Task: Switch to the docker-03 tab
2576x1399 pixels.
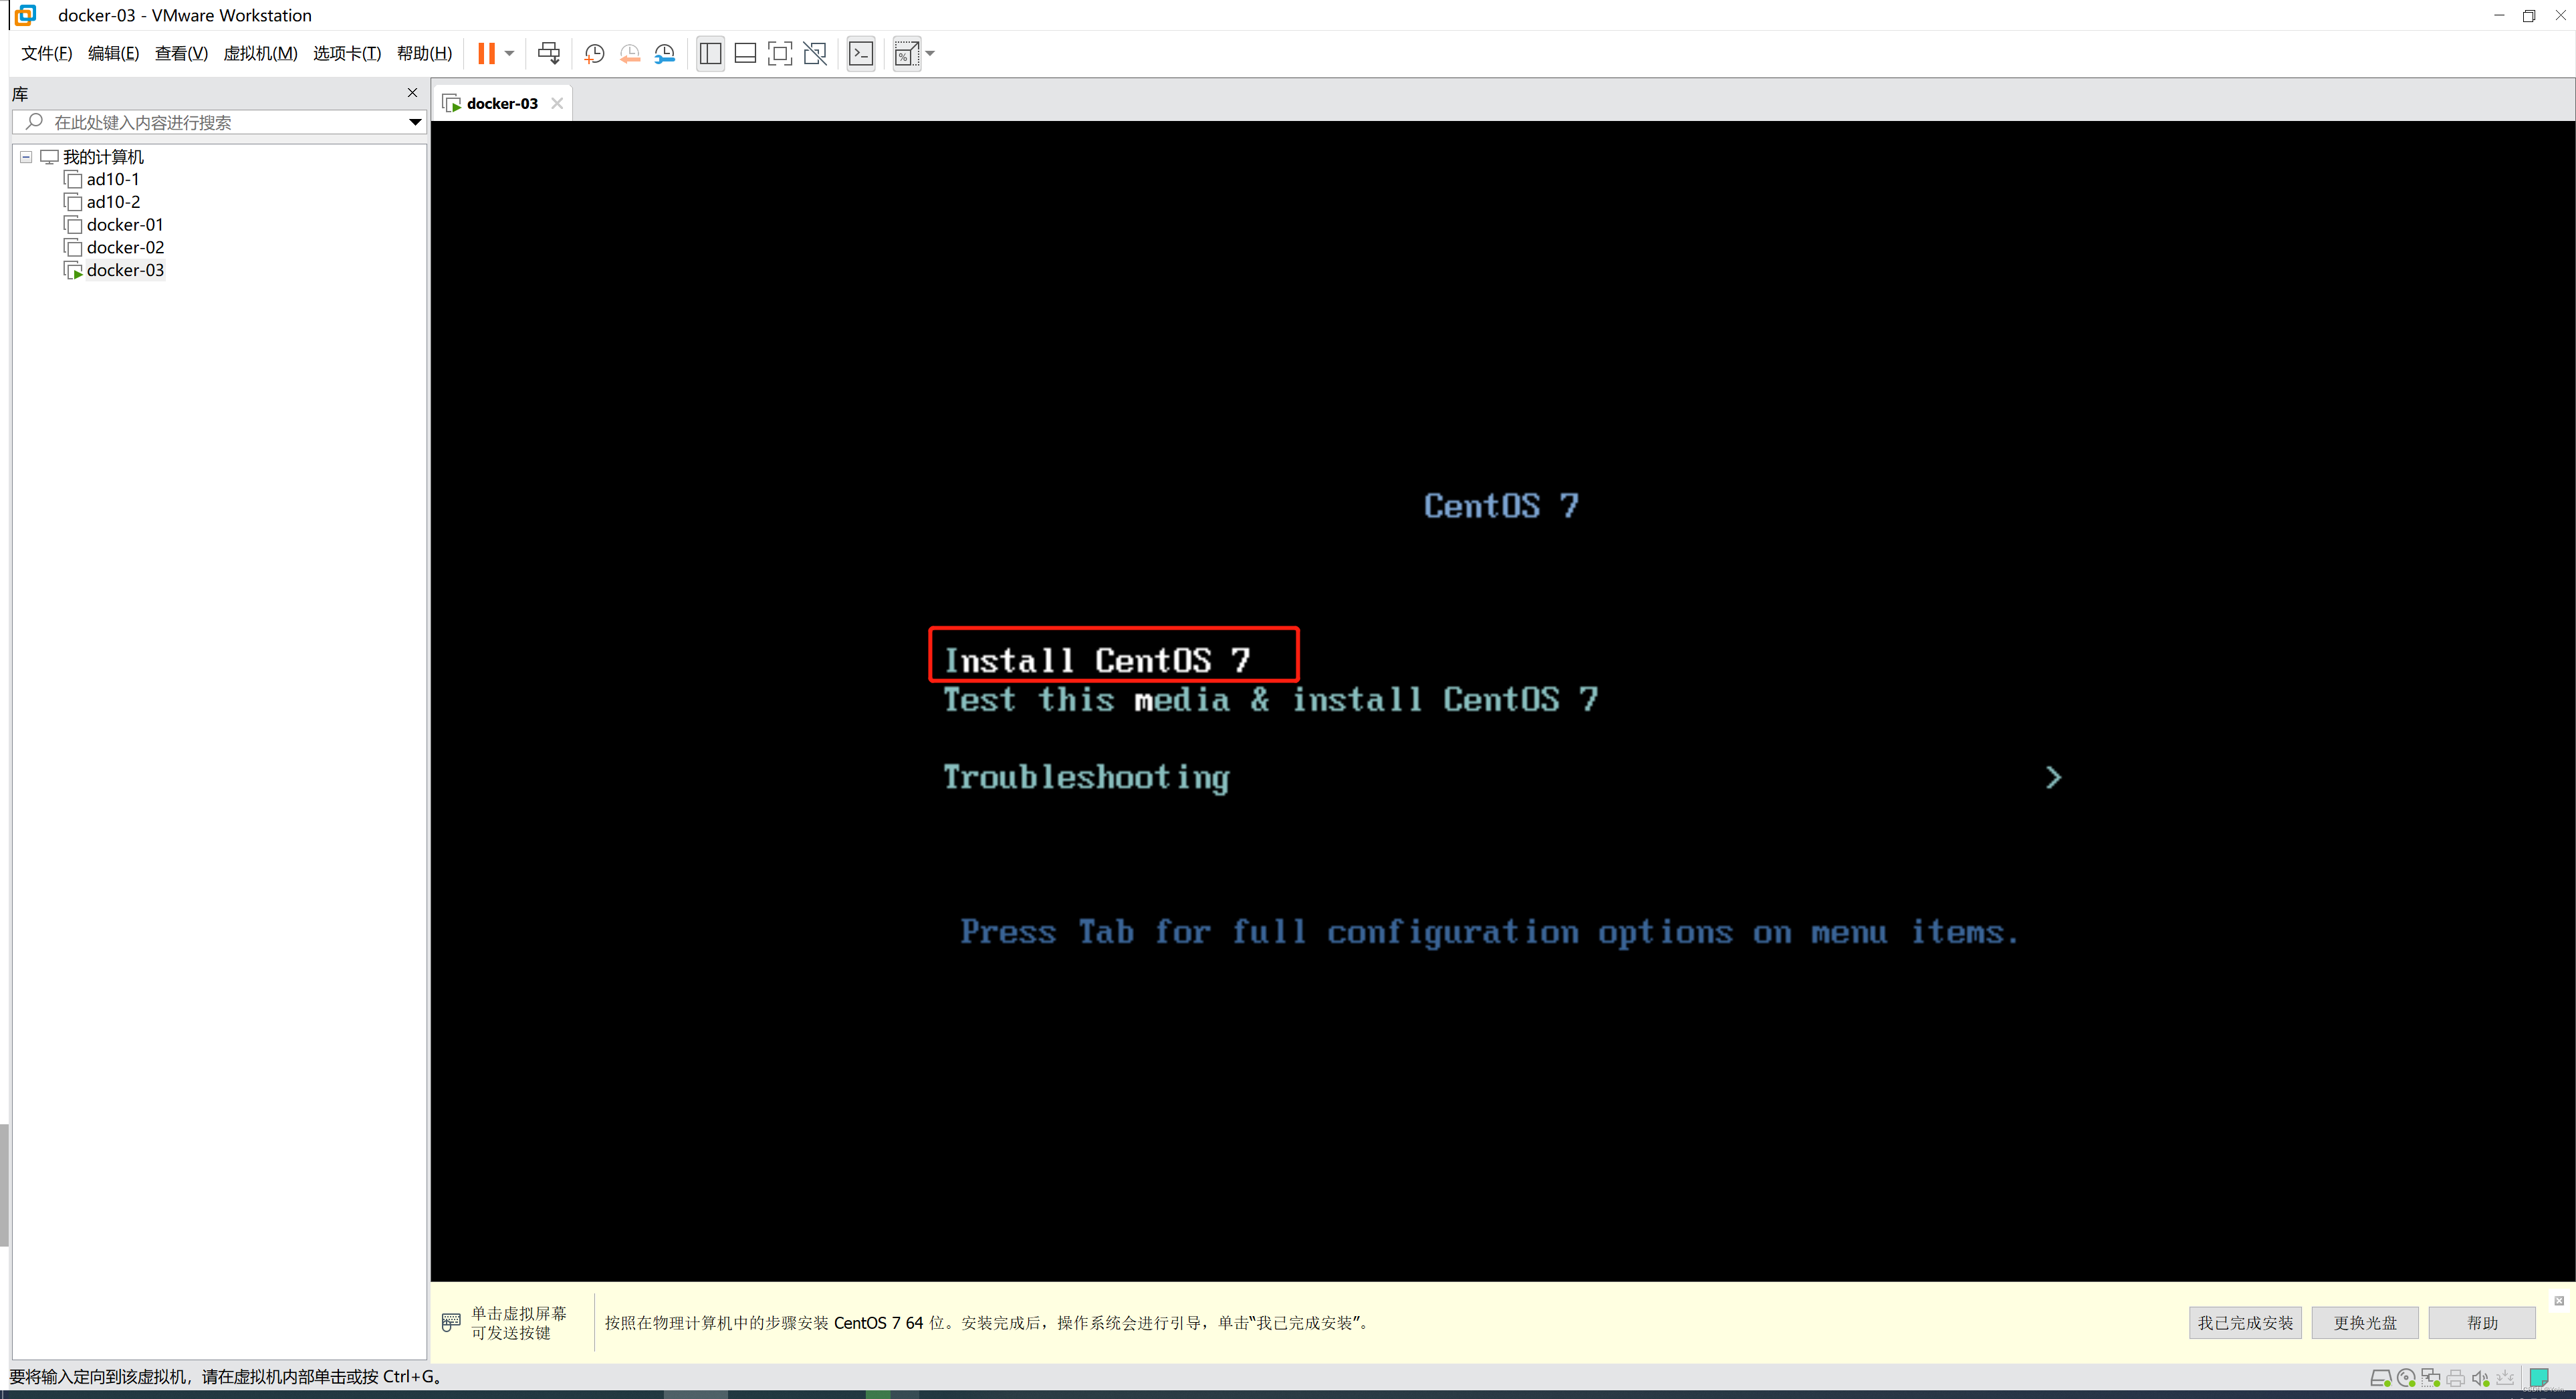Action: point(502,103)
